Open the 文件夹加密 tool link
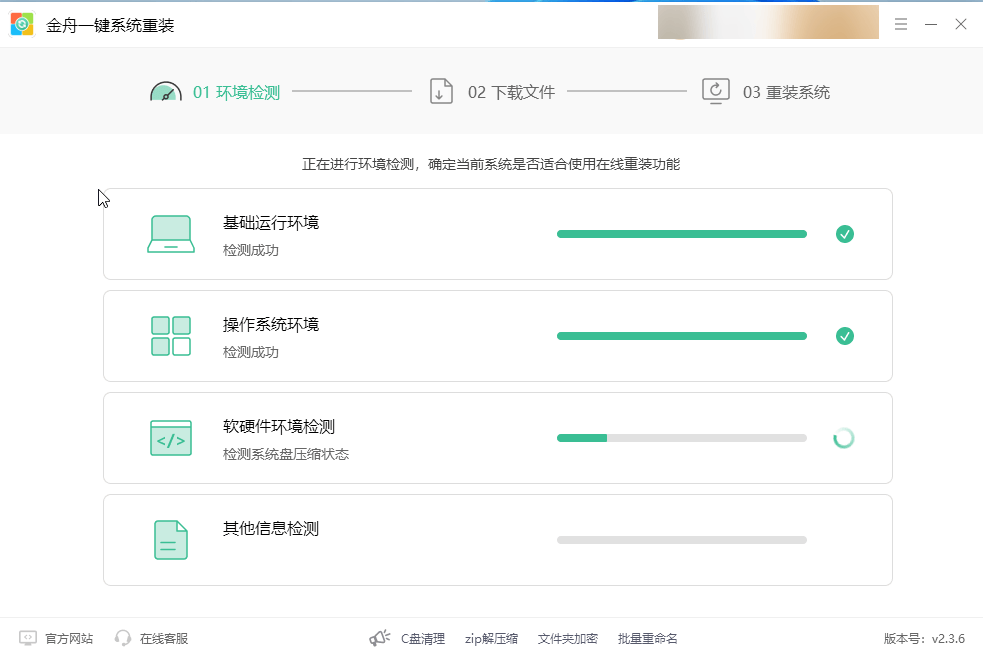Viewport: 983px width, 656px height. click(567, 638)
